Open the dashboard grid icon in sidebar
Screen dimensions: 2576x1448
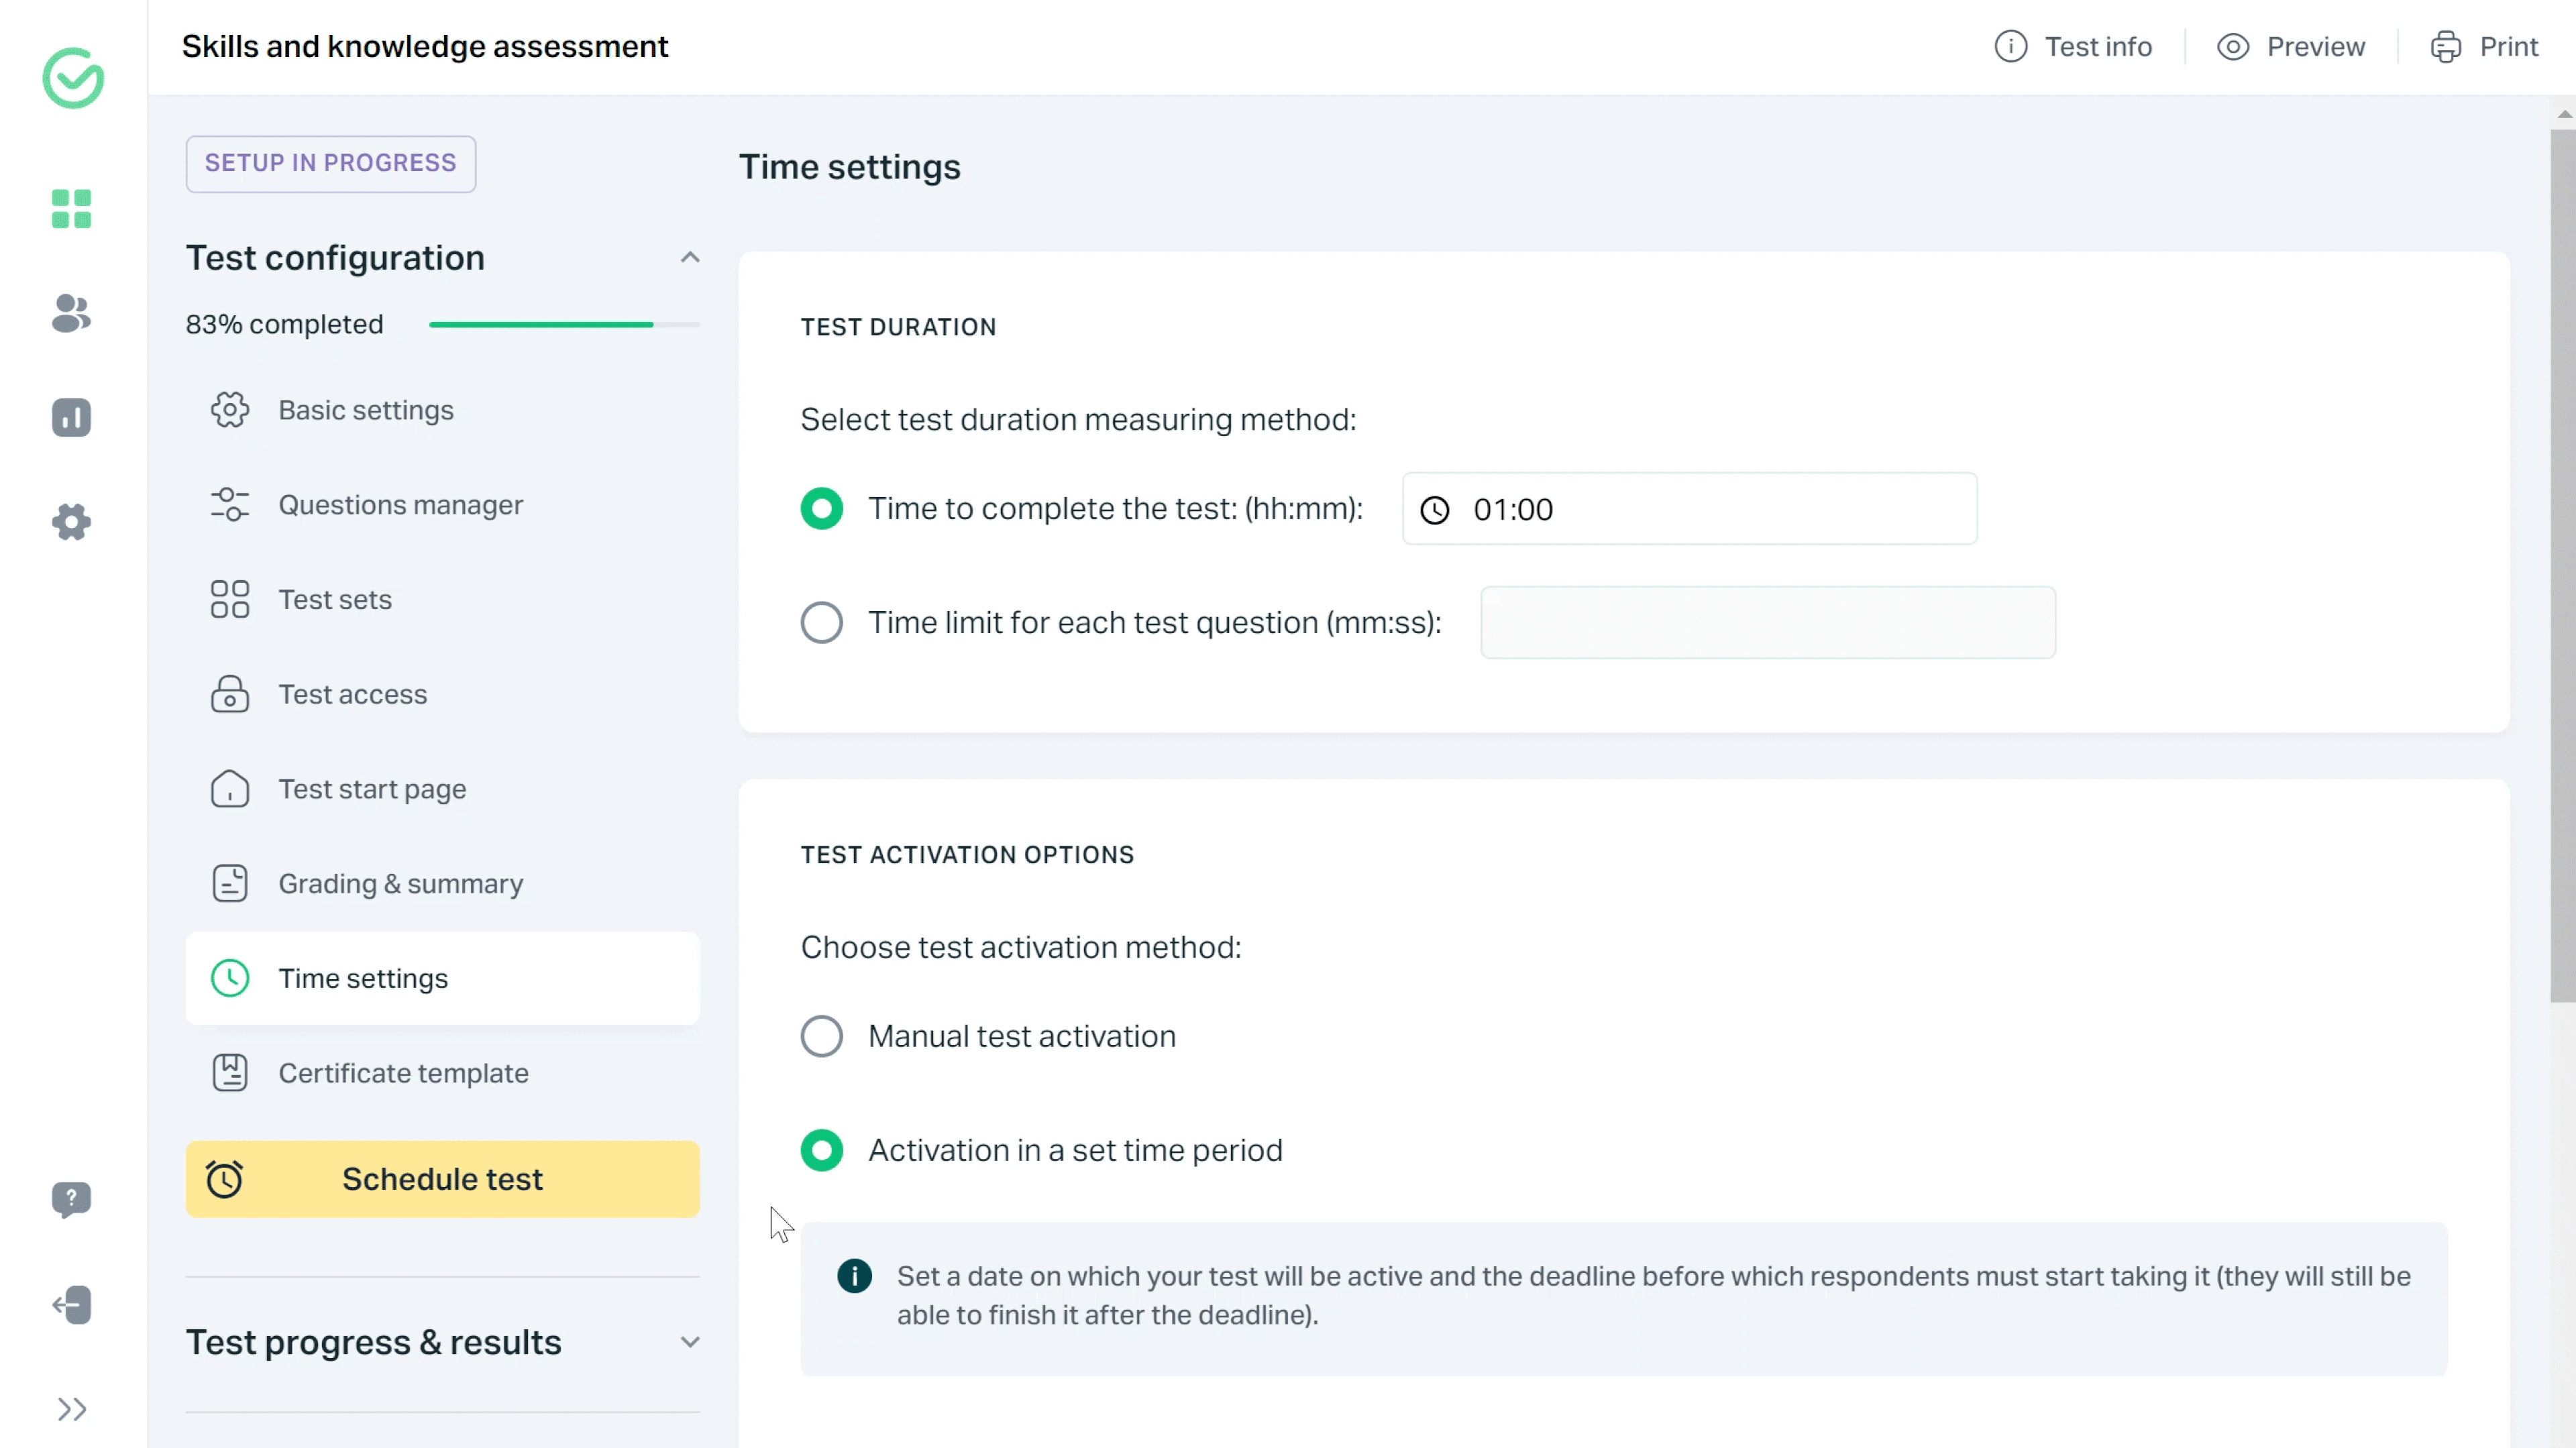71,209
